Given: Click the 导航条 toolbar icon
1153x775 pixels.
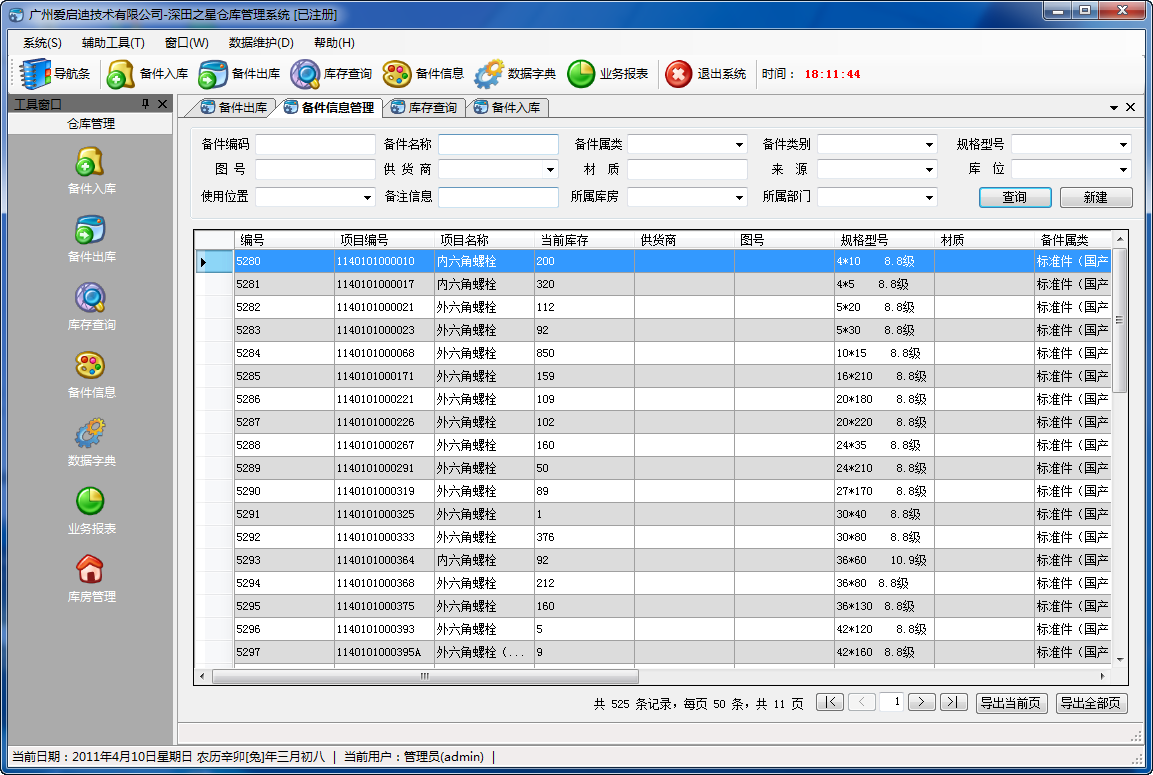Looking at the screenshot, I should point(35,74).
